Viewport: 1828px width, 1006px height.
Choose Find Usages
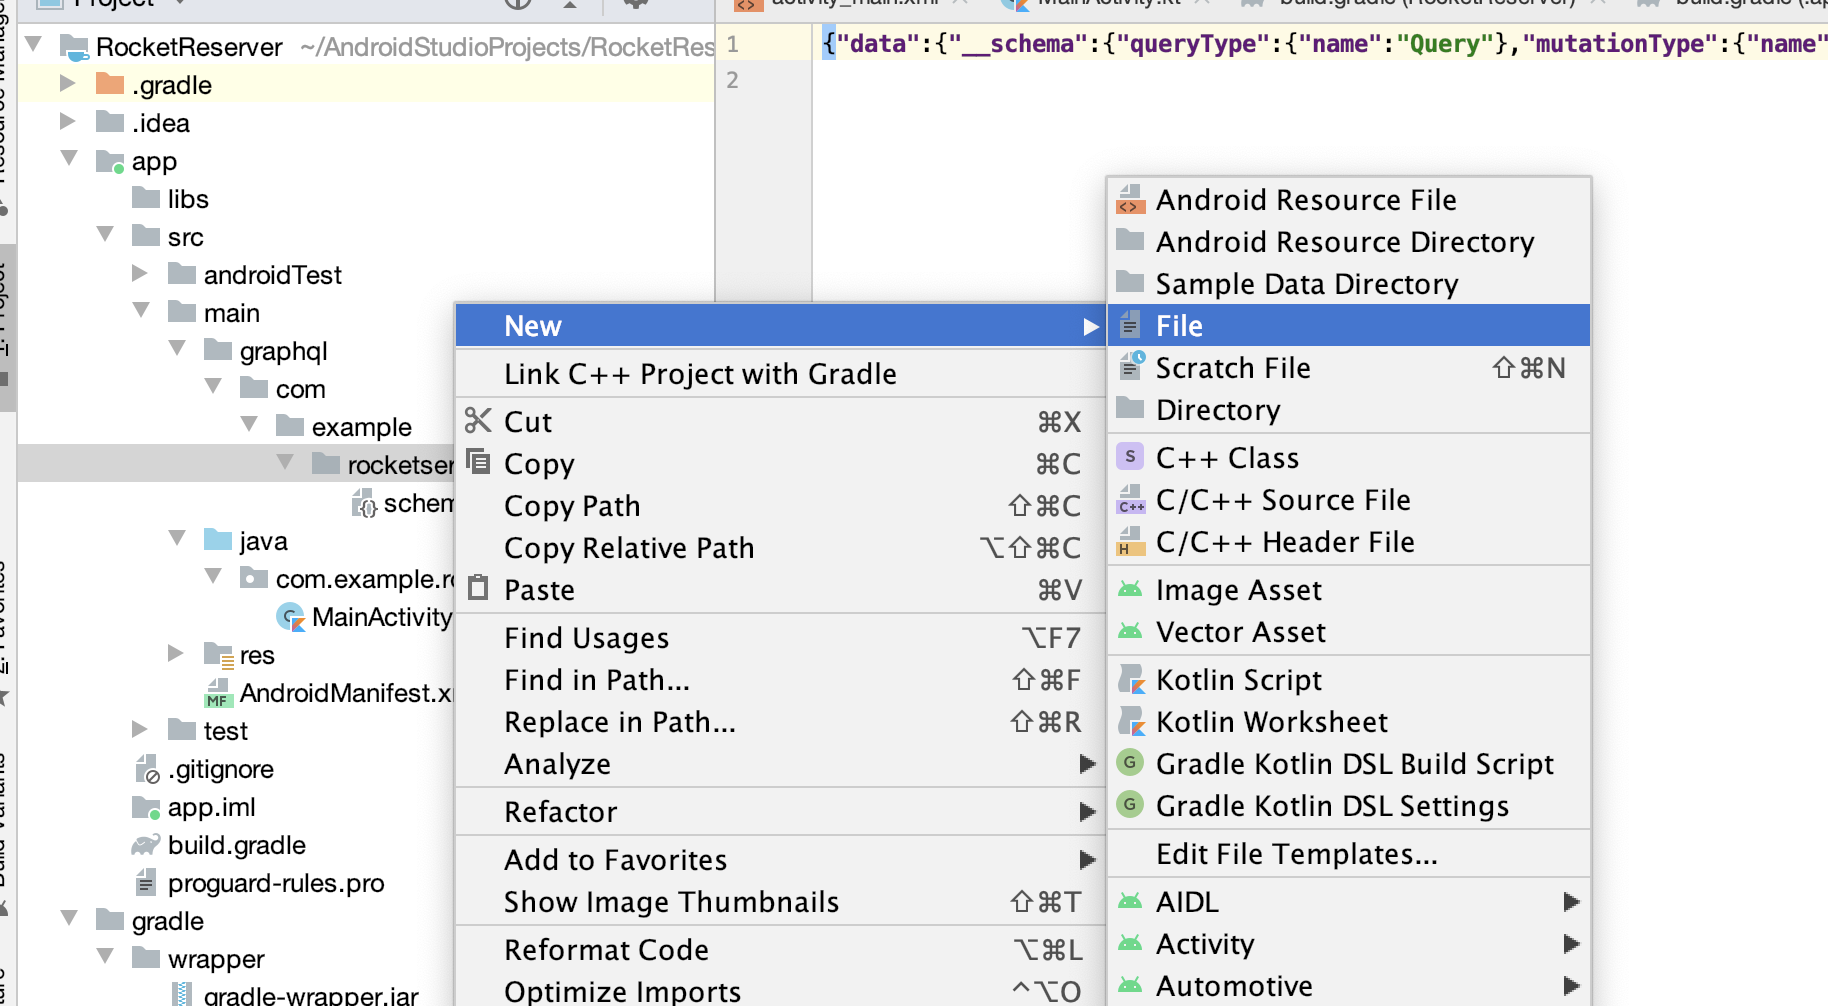pyautogui.click(x=780, y=637)
